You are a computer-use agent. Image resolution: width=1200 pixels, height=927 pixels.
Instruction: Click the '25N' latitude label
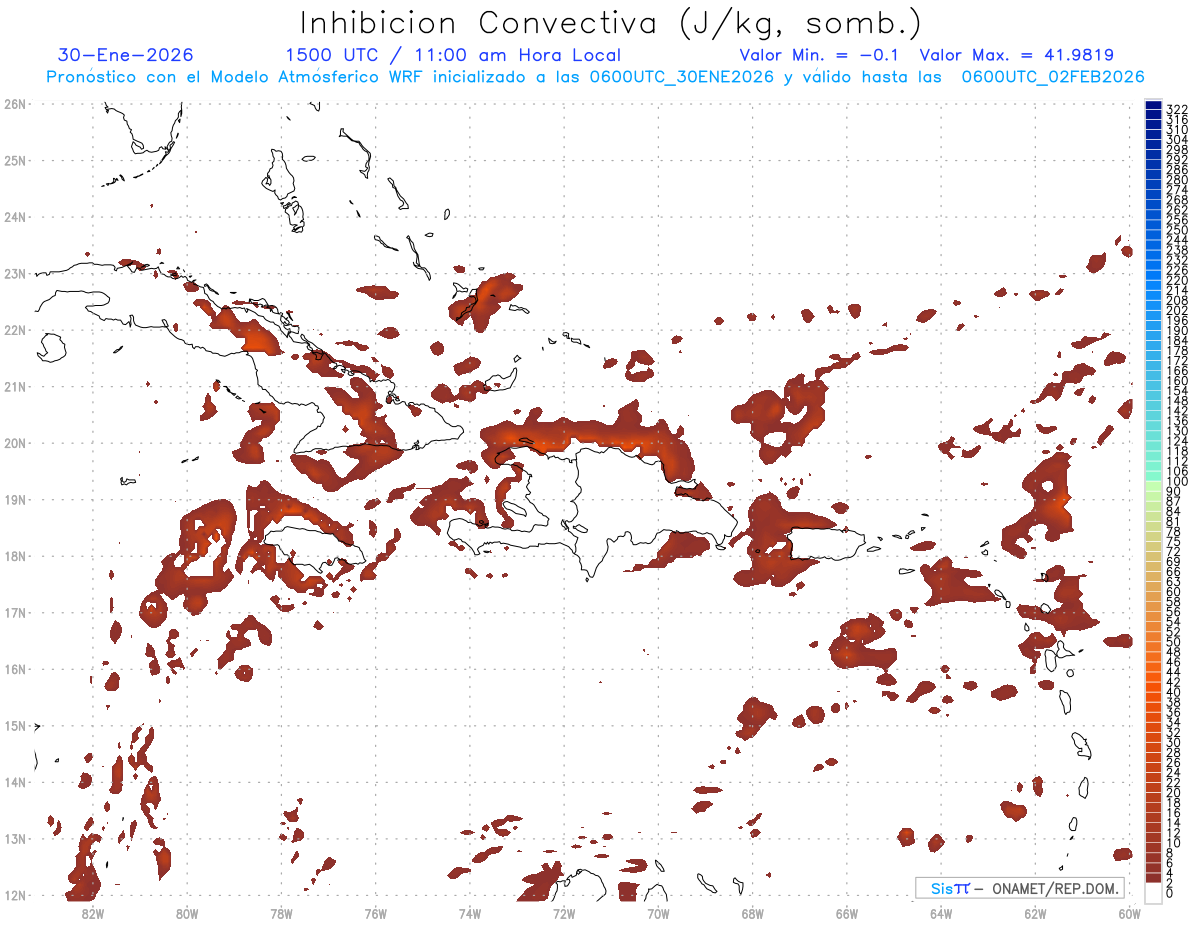pos(14,160)
